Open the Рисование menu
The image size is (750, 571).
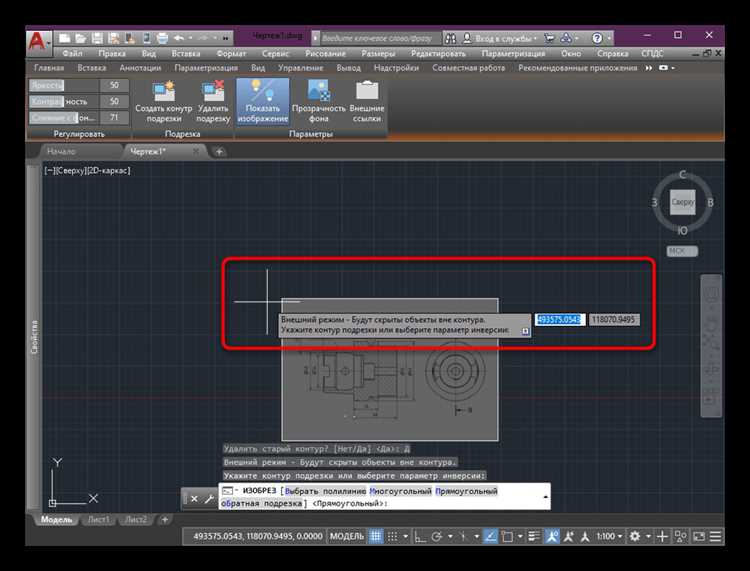point(325,54)
